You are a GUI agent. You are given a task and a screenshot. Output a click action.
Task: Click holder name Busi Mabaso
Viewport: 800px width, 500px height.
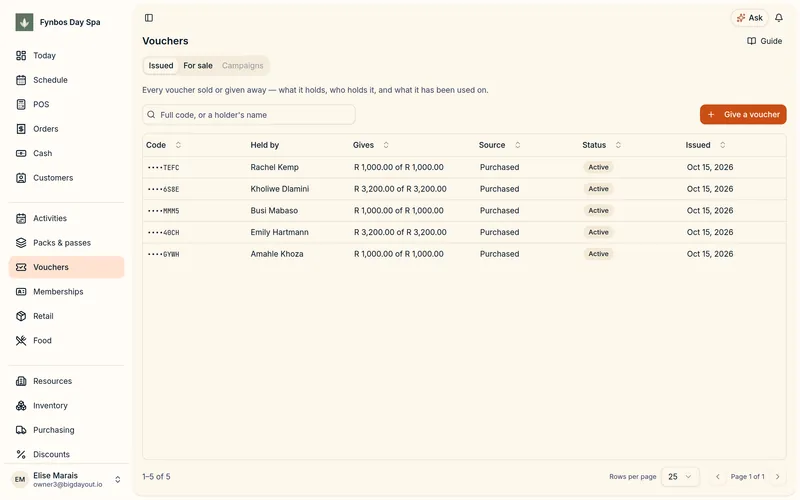tap(274, 211)
